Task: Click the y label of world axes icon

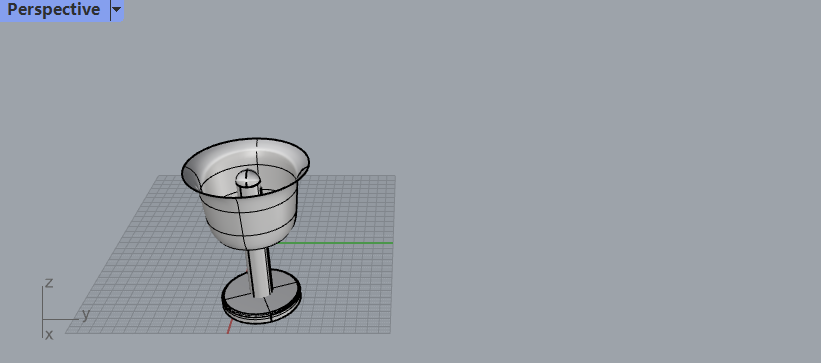Action: 85,314
